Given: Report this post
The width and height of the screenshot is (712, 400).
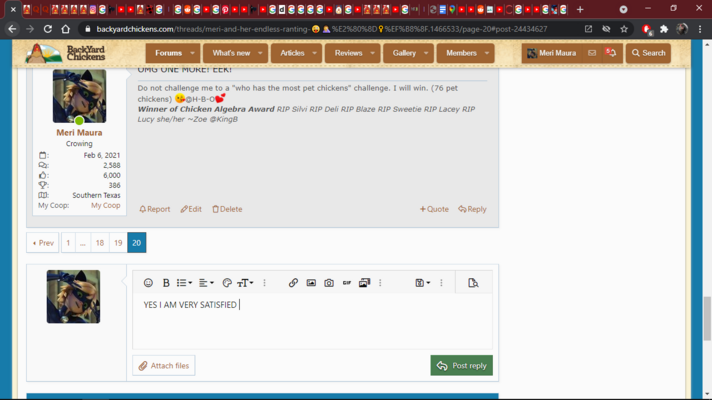Looking at the screenshot, I should pyautogui.click(x=155, y=209).
